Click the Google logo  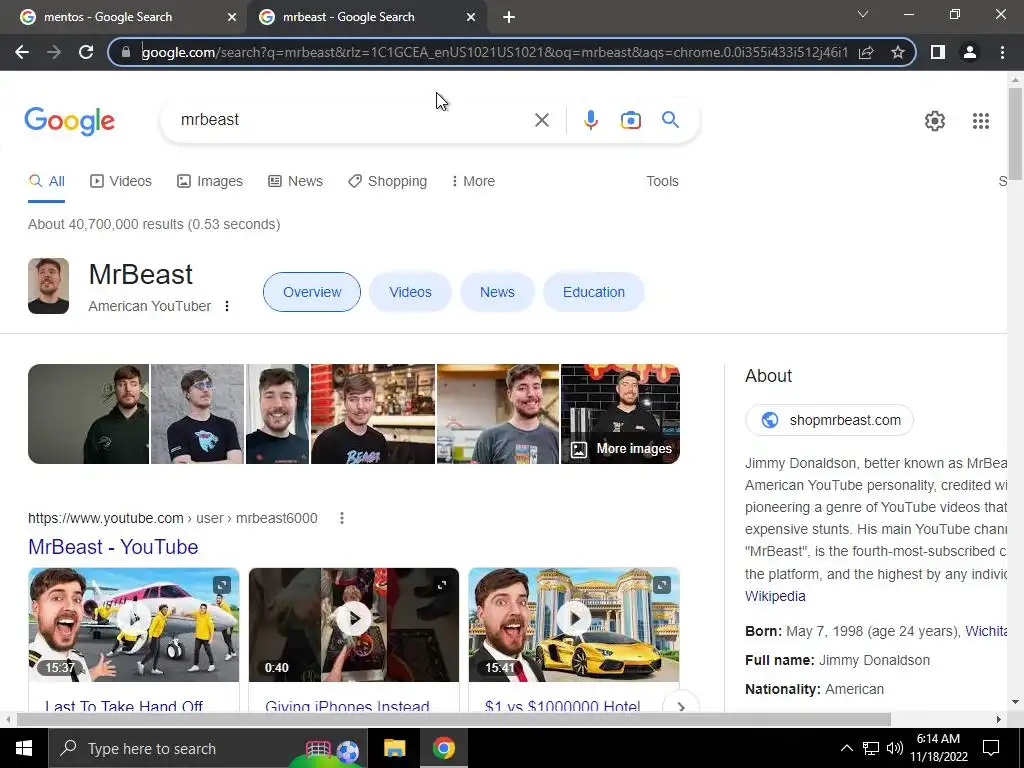coord(69,121)
